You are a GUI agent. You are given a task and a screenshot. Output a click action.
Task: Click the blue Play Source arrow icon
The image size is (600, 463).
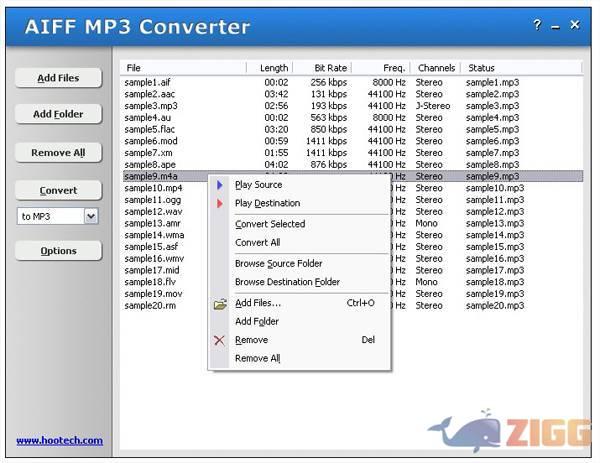[x=220, y=185]
